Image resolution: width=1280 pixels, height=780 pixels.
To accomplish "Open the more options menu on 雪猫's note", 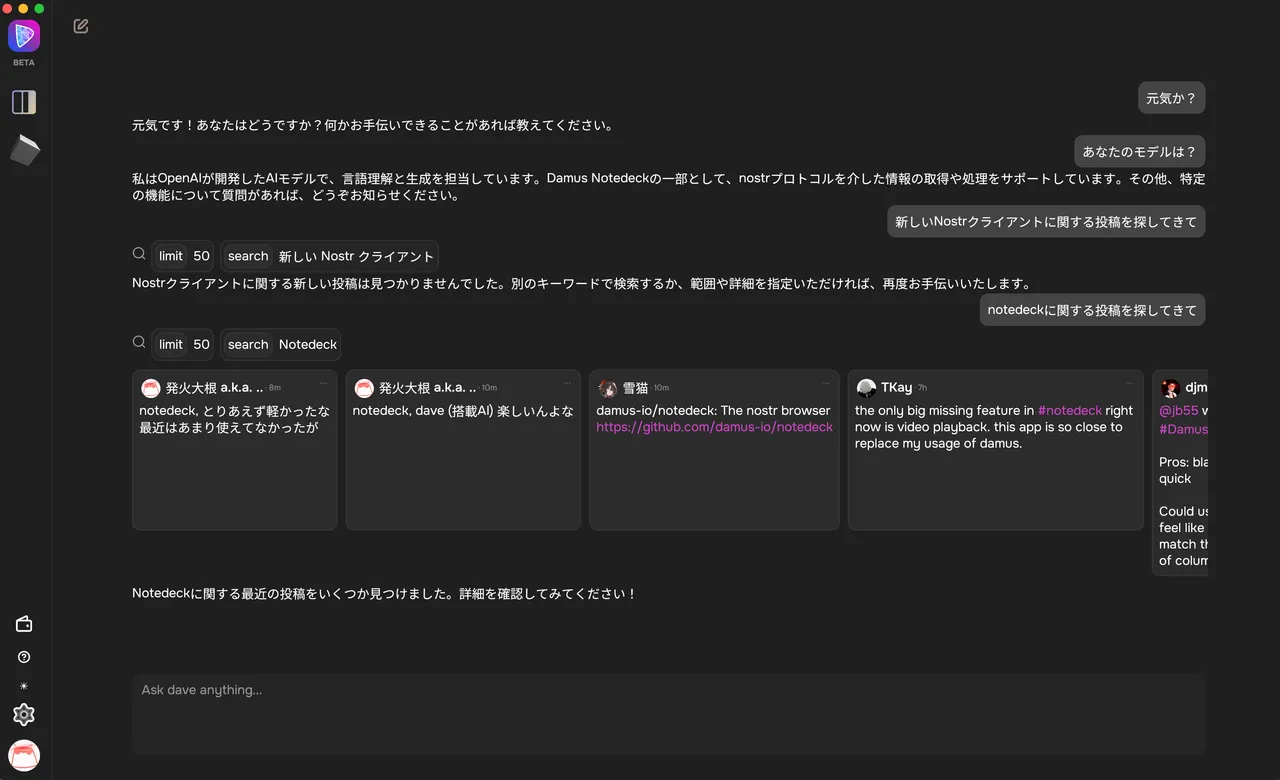I will coord(826,383).
